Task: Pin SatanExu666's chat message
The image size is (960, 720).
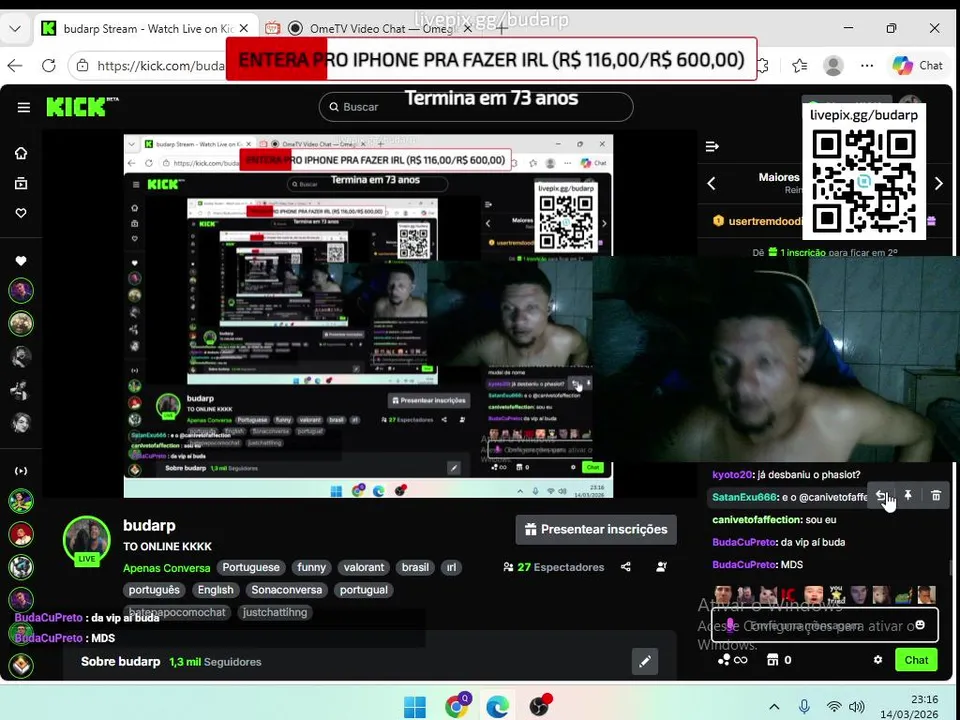Action: click(x=909, y=496)
